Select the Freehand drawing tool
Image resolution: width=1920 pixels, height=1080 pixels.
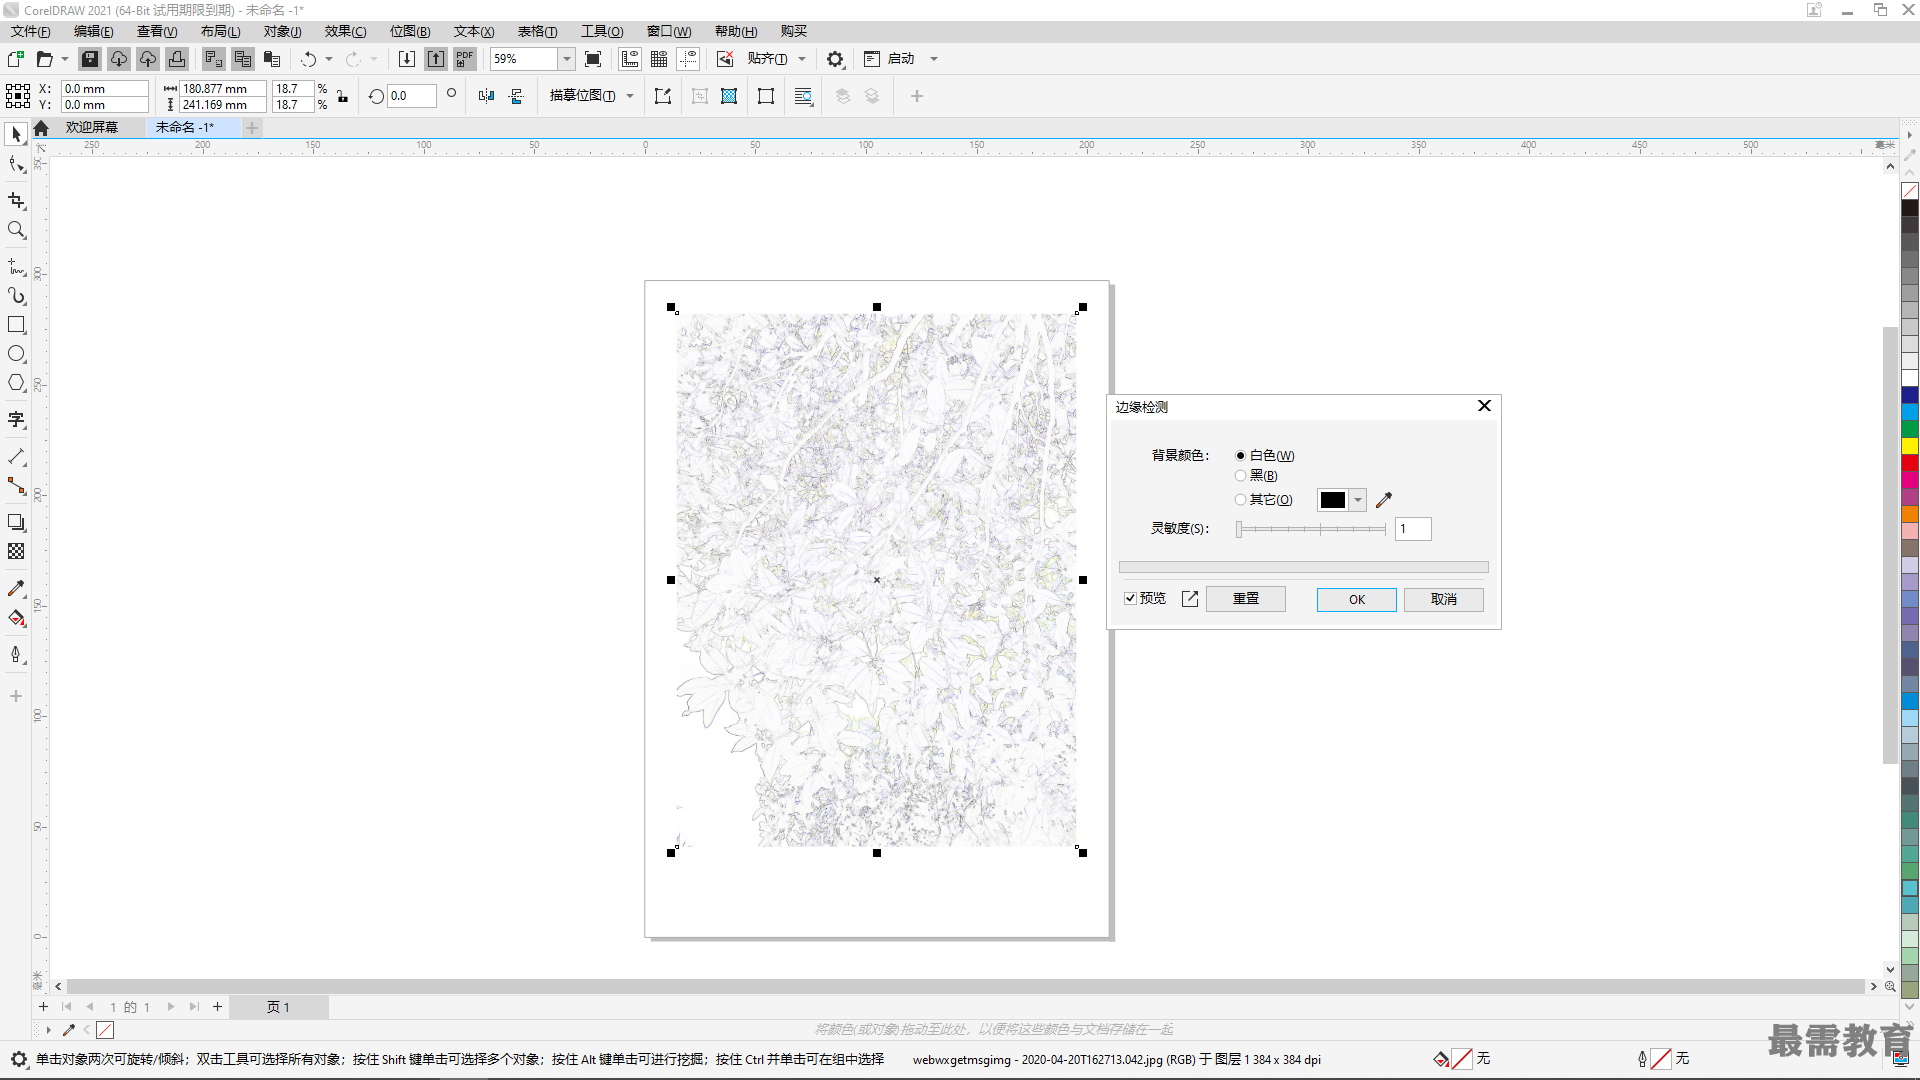pos(16,267)
